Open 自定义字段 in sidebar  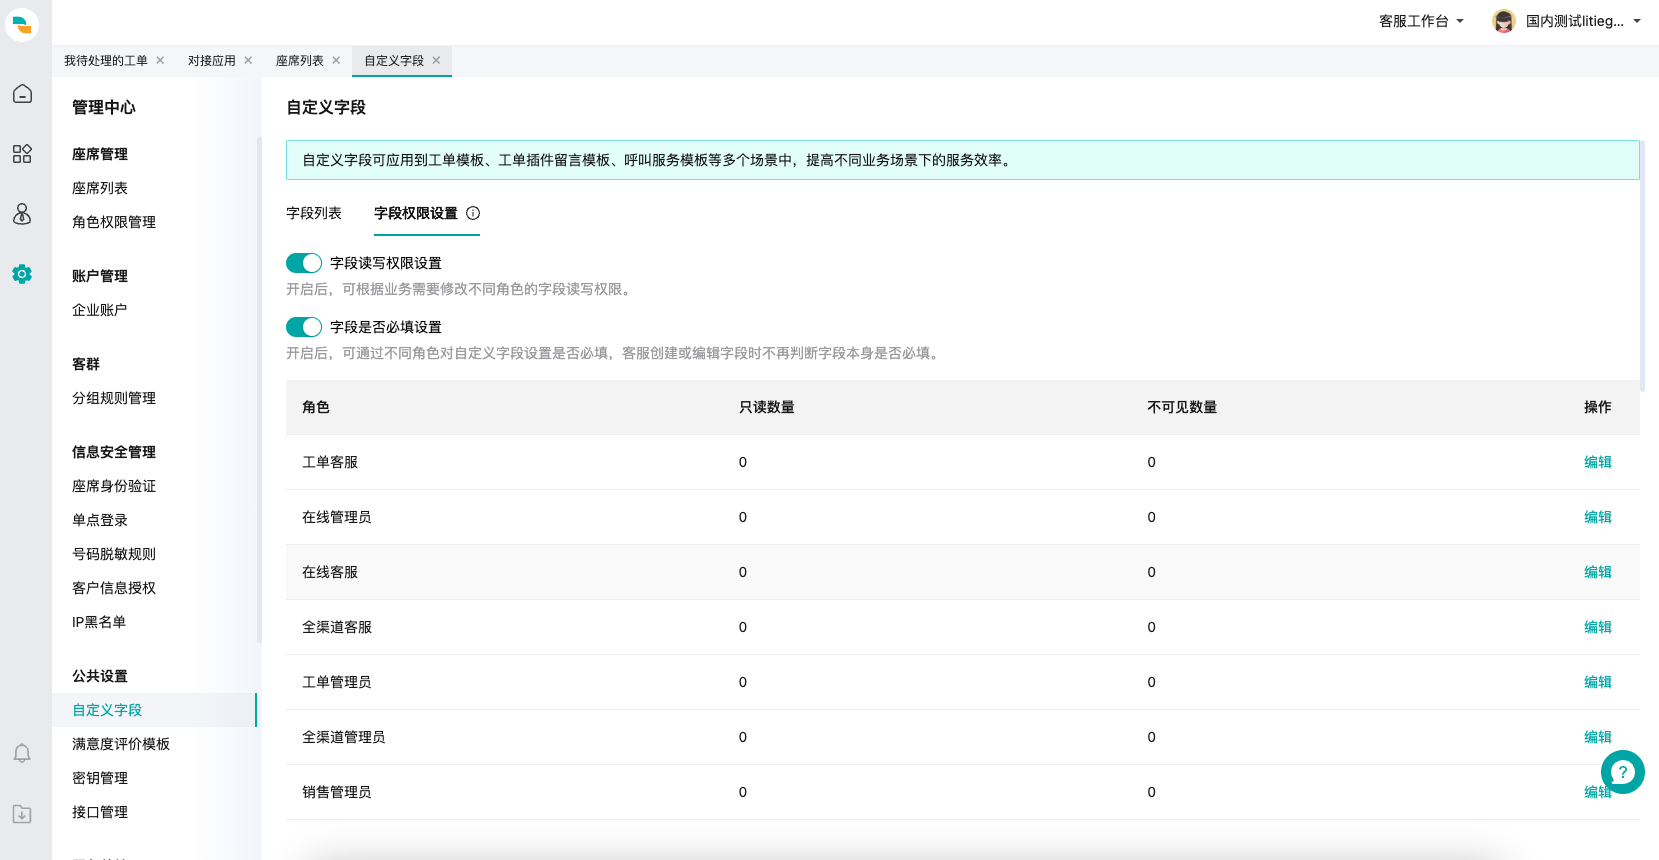107,710
